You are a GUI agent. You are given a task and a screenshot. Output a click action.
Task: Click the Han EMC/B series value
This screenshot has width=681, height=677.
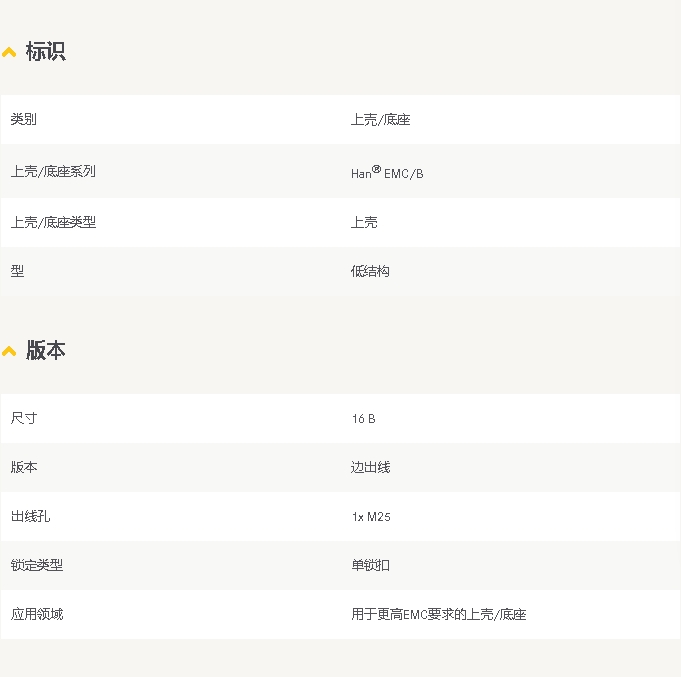click(x=387, y=173)
